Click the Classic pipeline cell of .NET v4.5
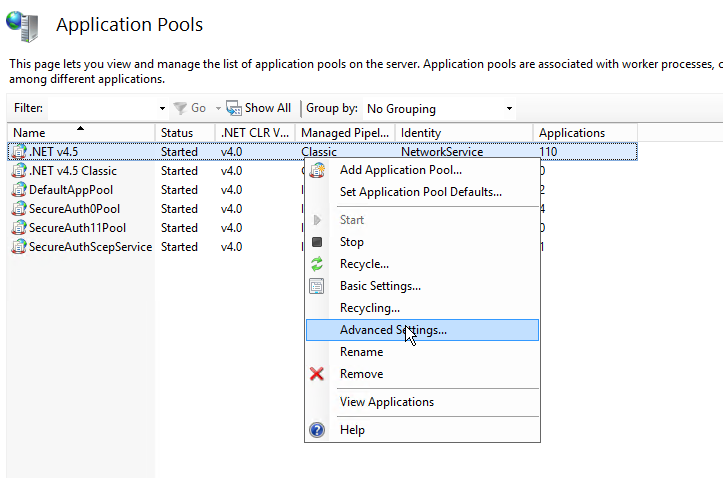Image resolution: width=723 pixels, height=478 pixels. coord(319,152)
